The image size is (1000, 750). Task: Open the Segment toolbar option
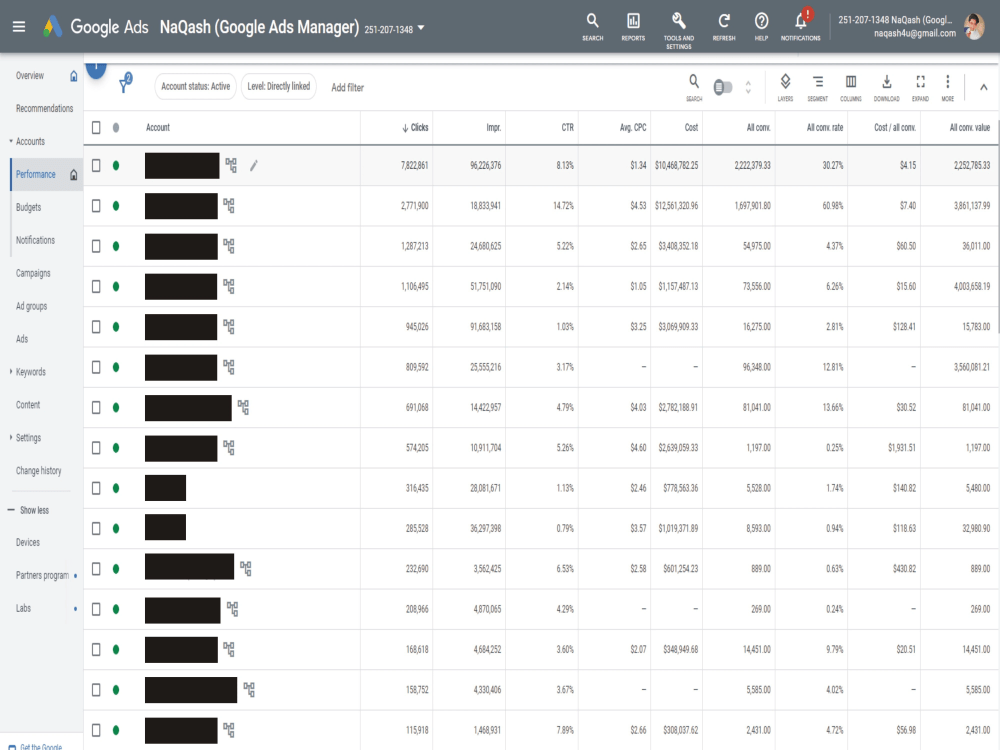(818, 87)
